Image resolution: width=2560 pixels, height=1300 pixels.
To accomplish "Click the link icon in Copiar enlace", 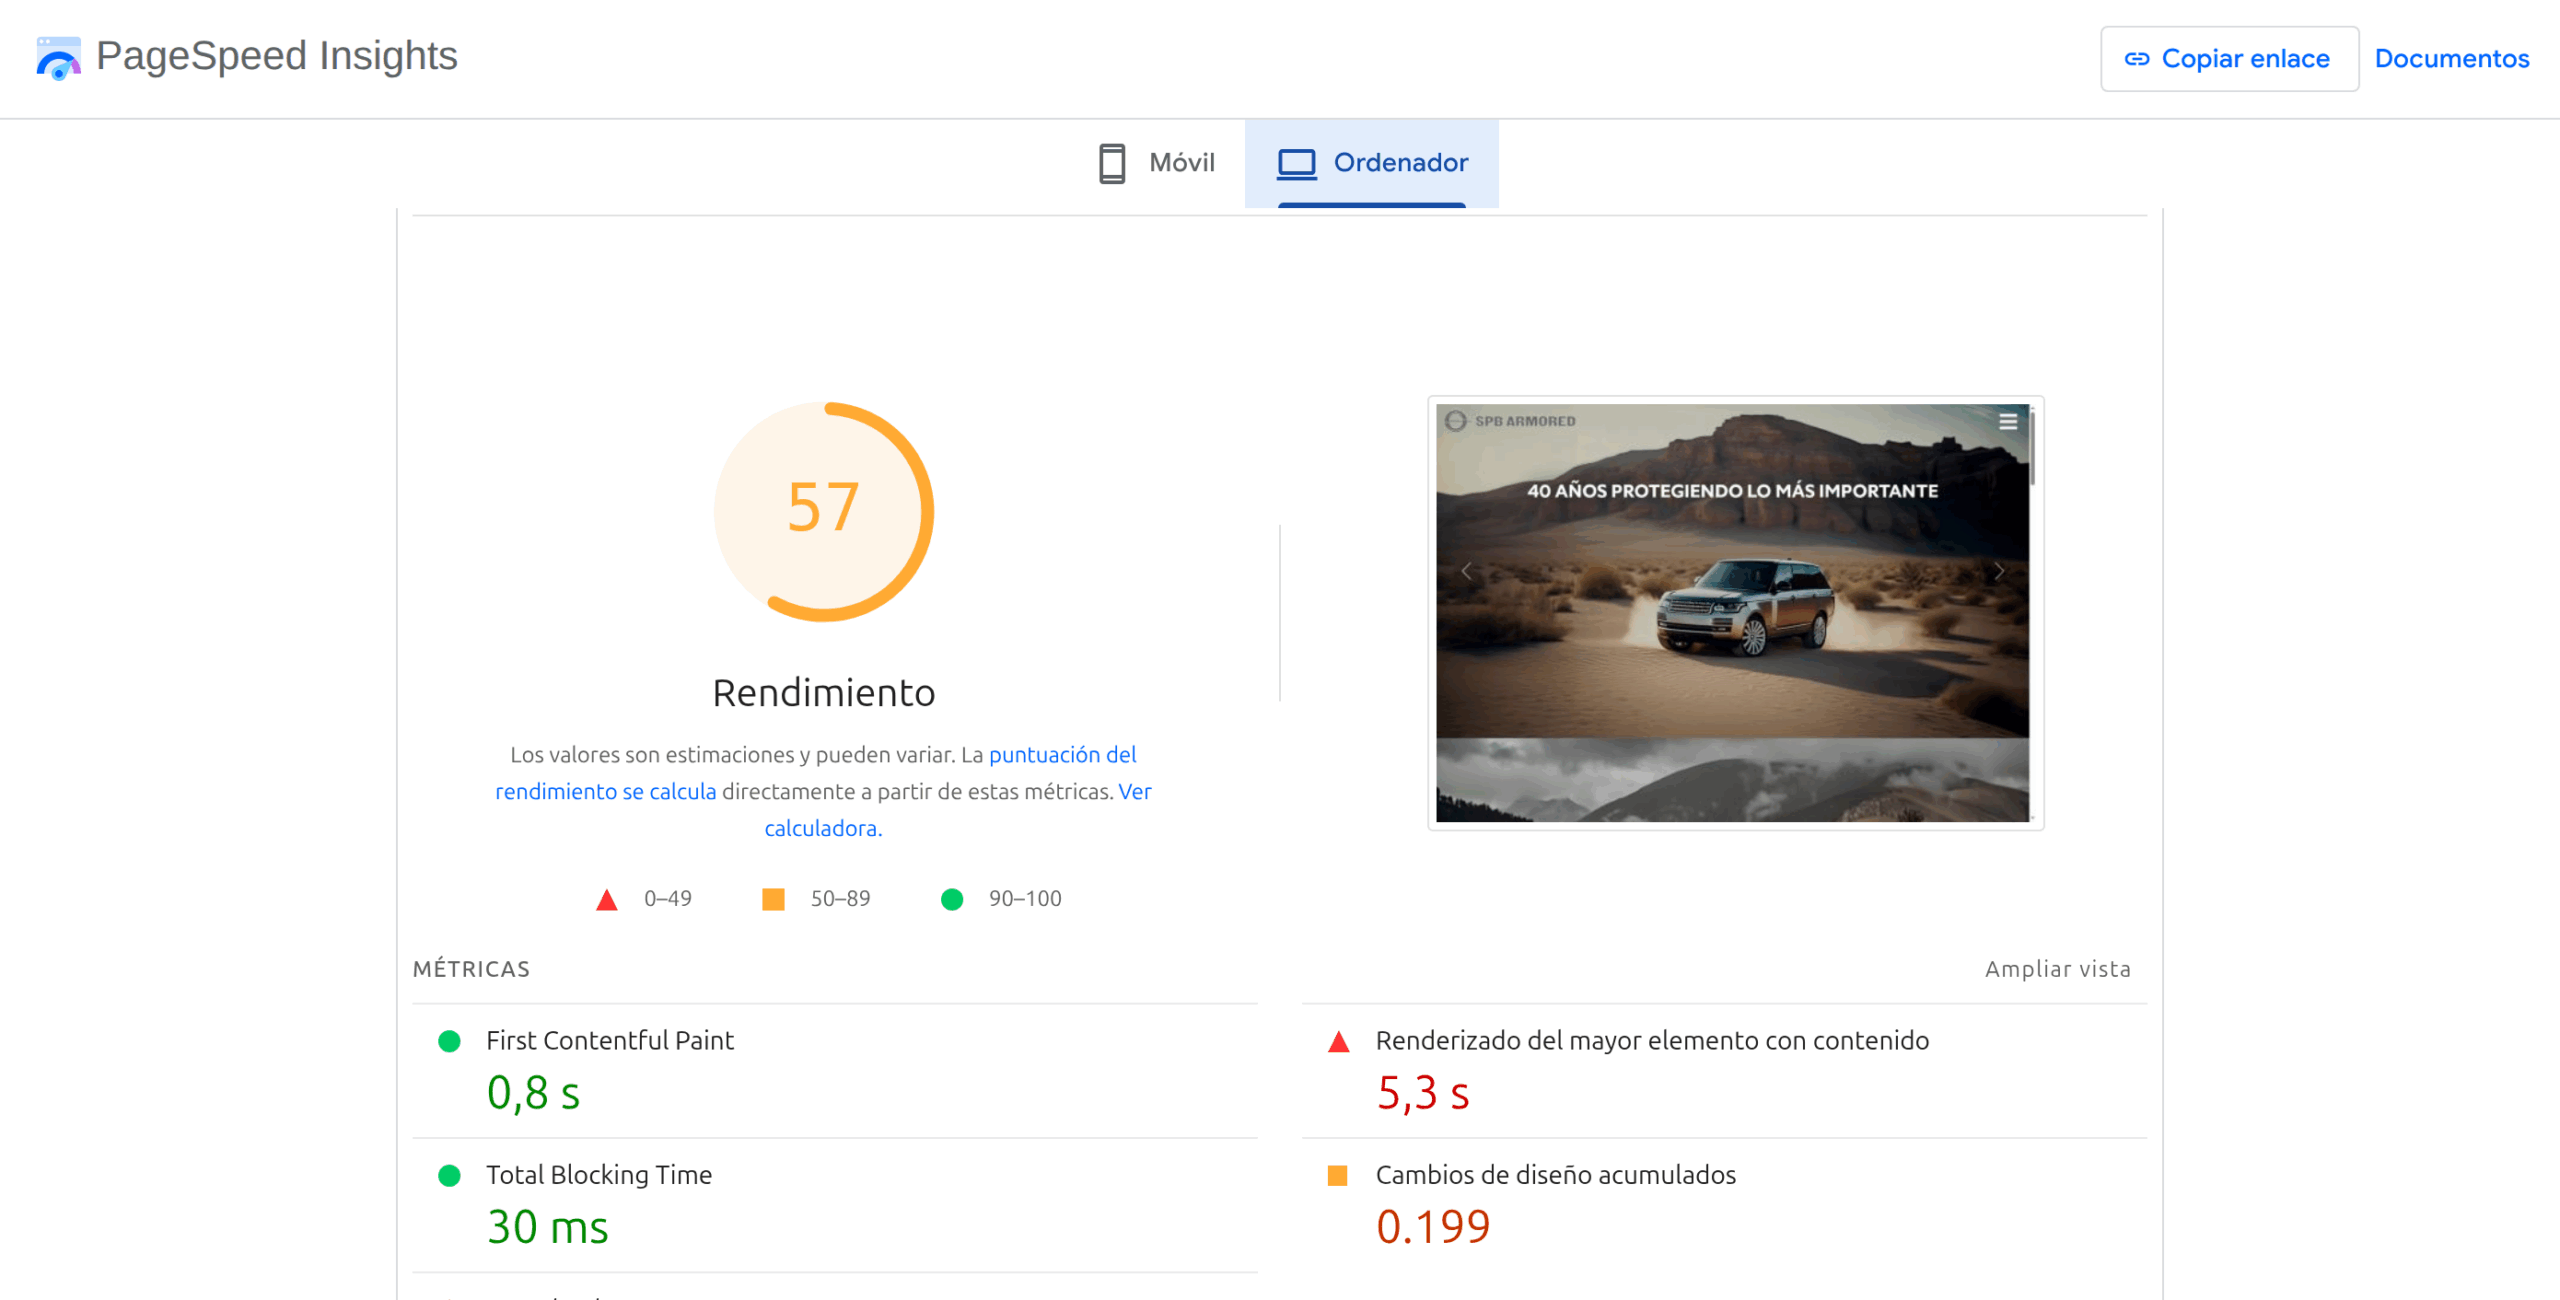I will point(2137,59).
